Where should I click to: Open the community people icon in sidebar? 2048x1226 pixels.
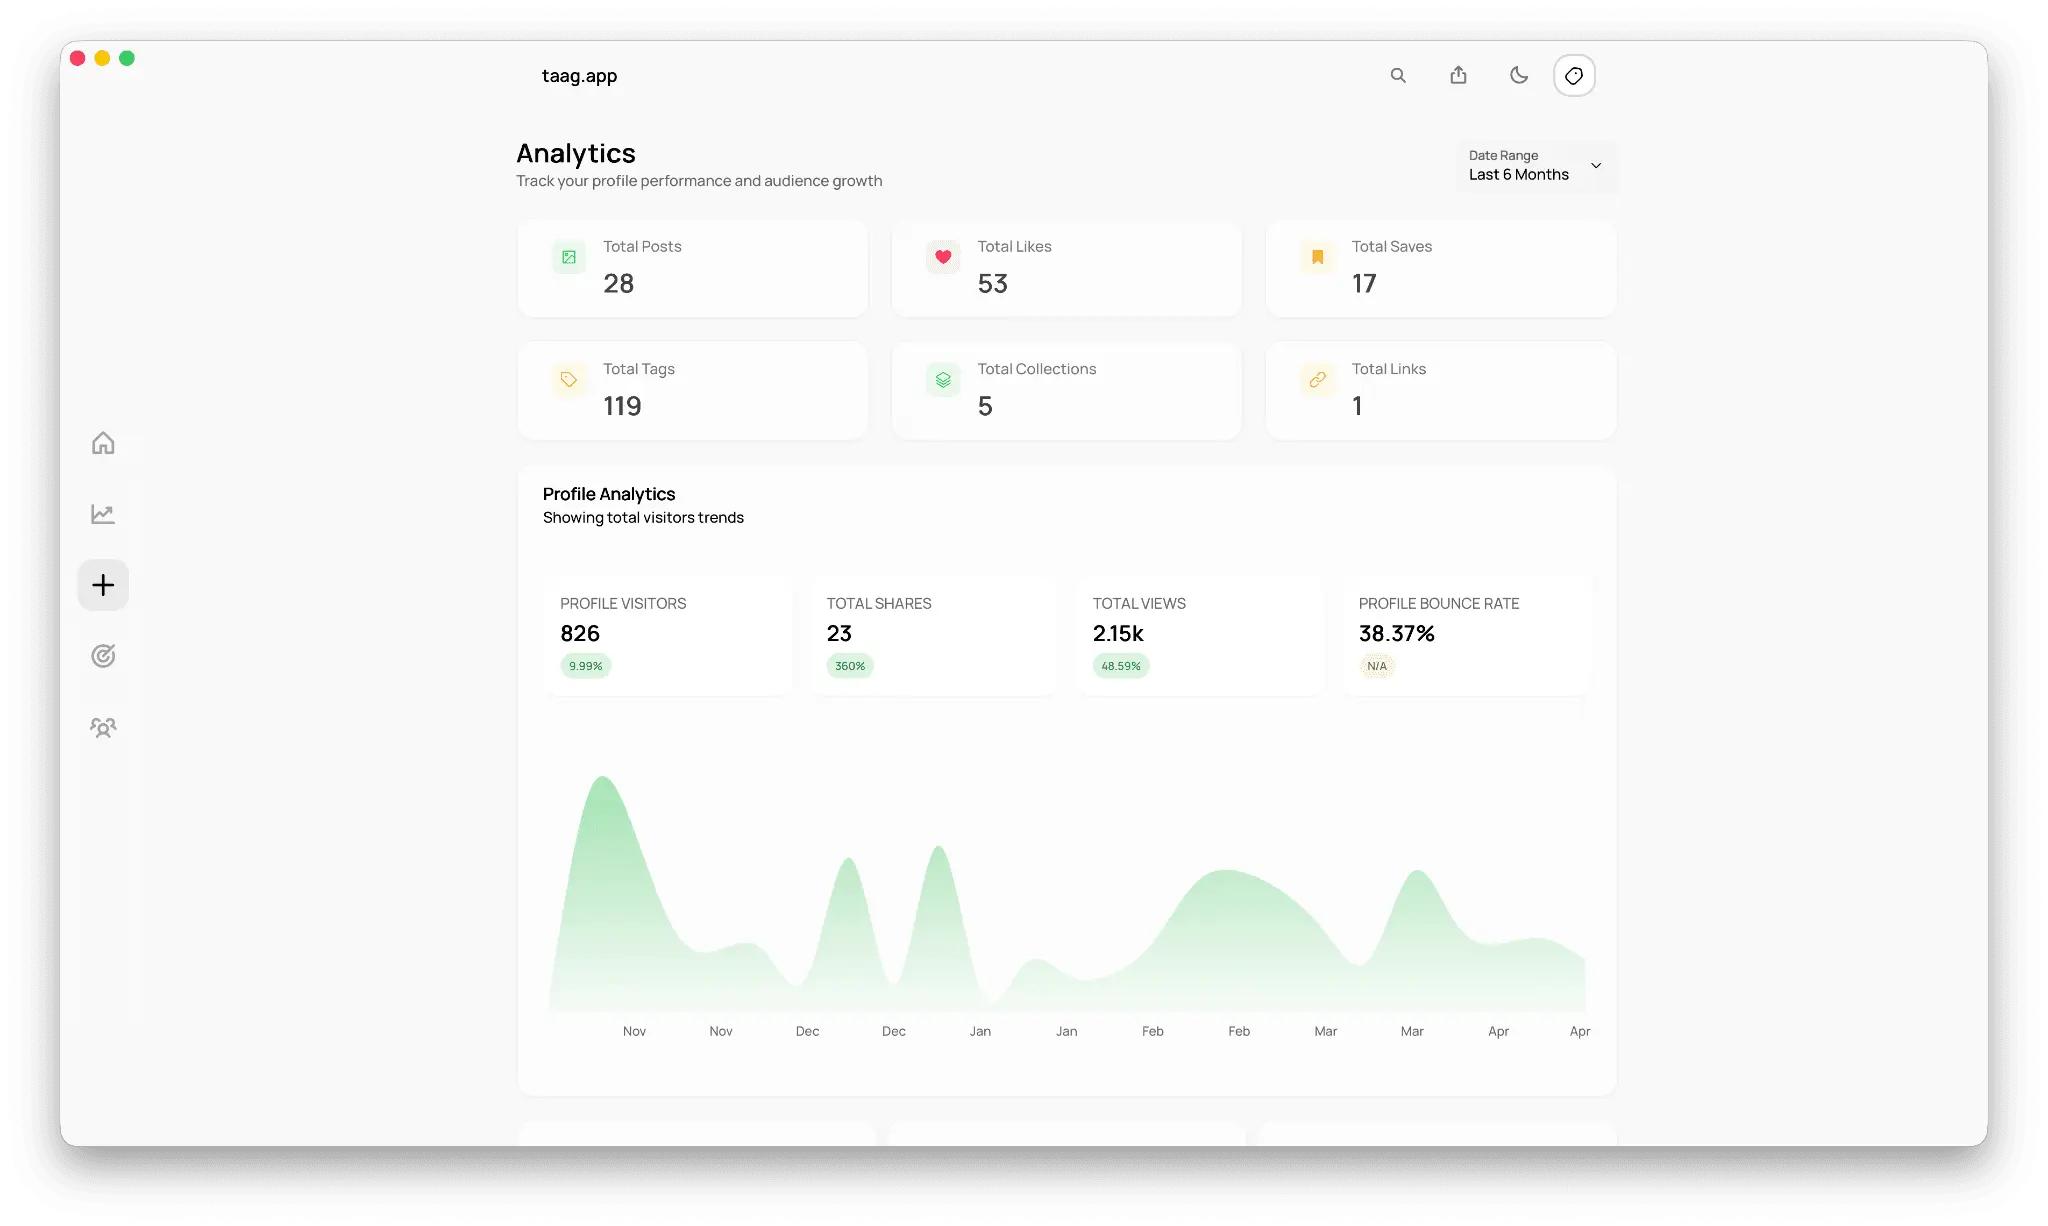103,727
